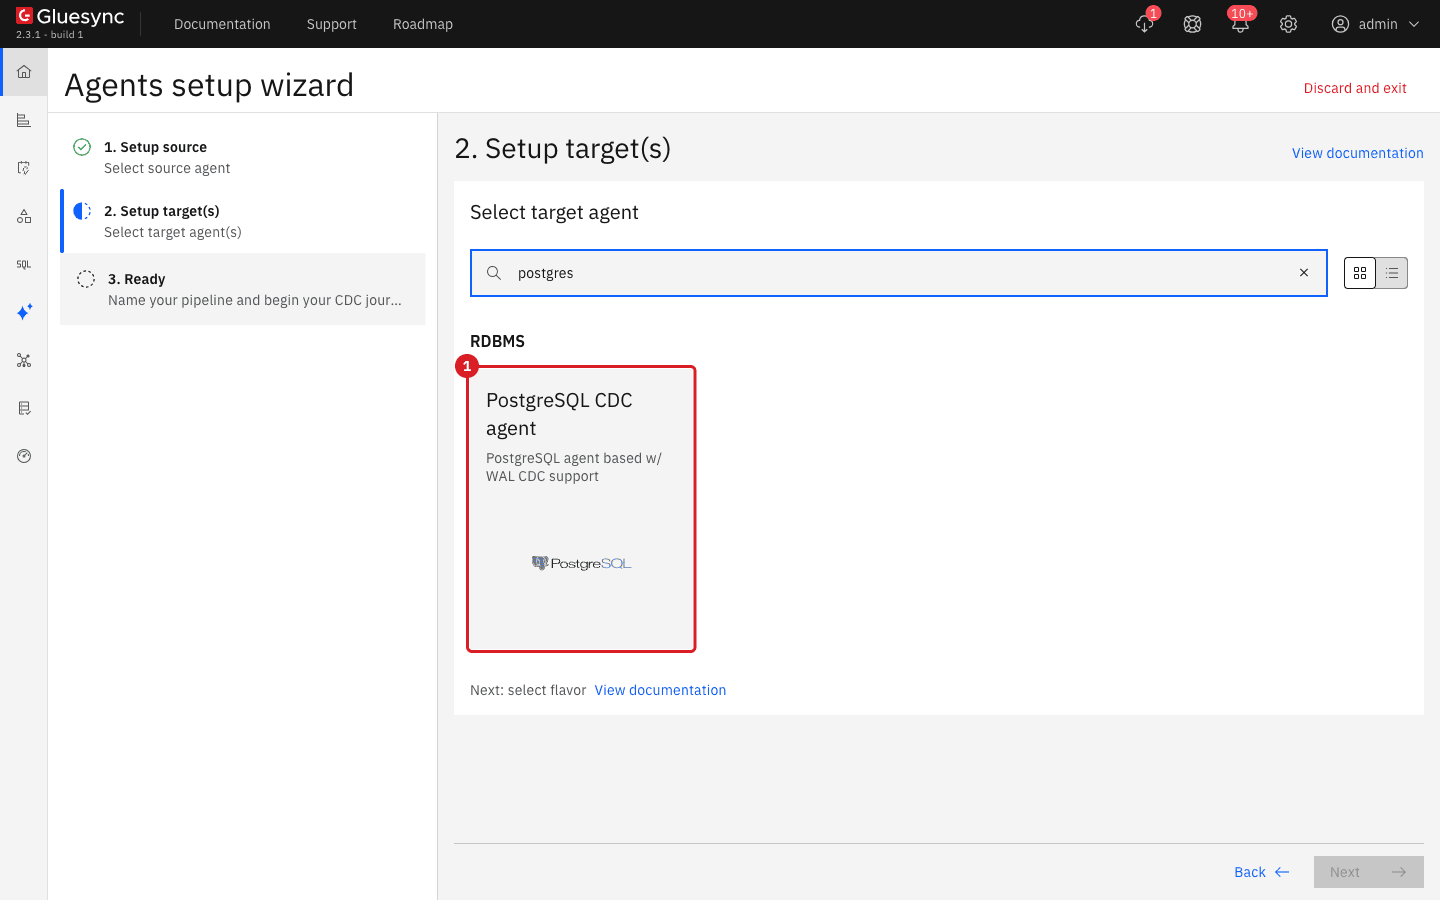This screenshot has height=900, width=1440.
Task: Open the notifications bell icon
Action: tap(1240, 24)
